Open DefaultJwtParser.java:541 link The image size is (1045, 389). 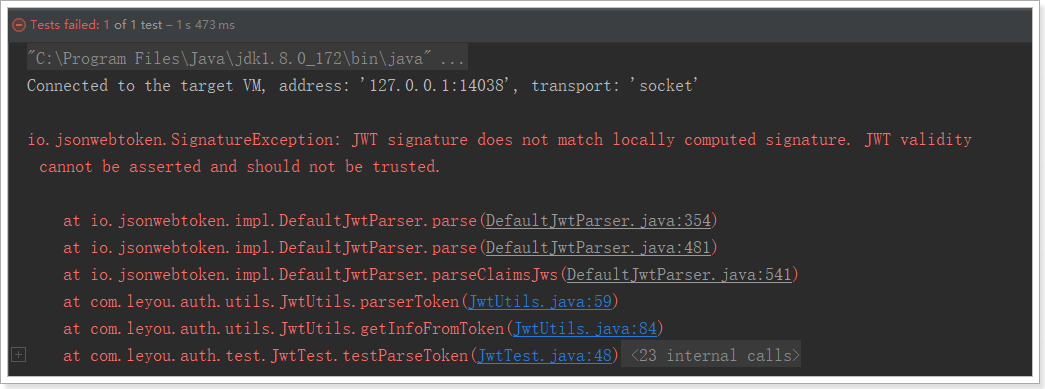tap(678, 274)
